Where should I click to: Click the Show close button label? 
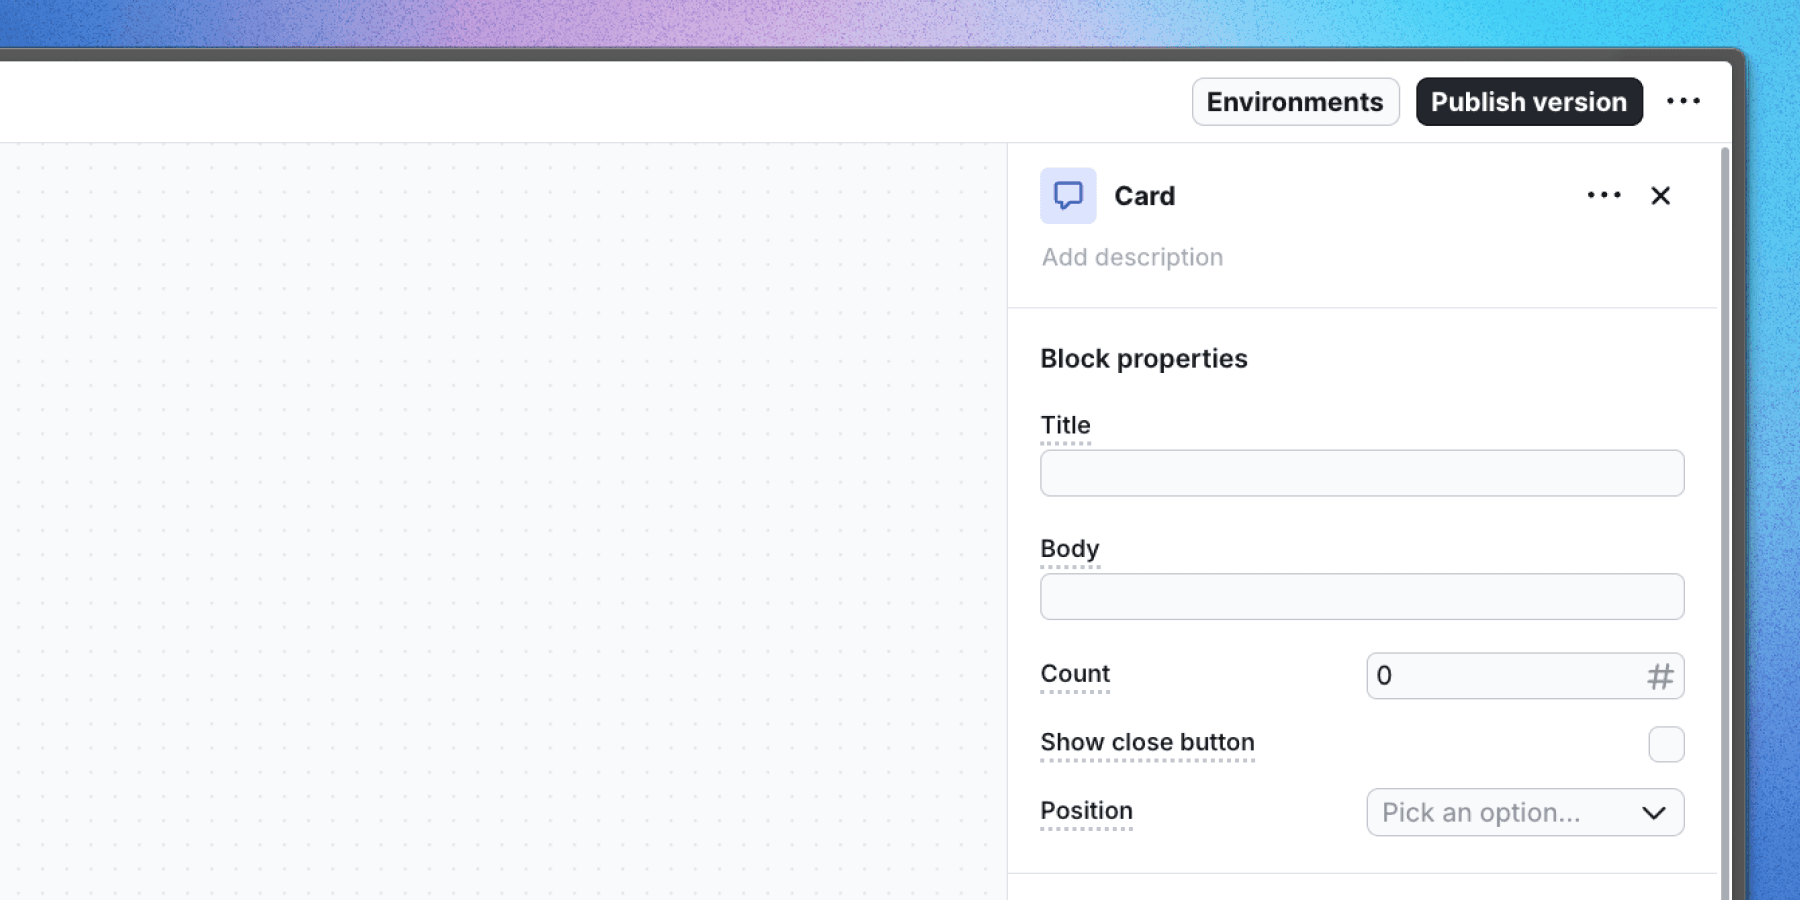point(1147,742)
